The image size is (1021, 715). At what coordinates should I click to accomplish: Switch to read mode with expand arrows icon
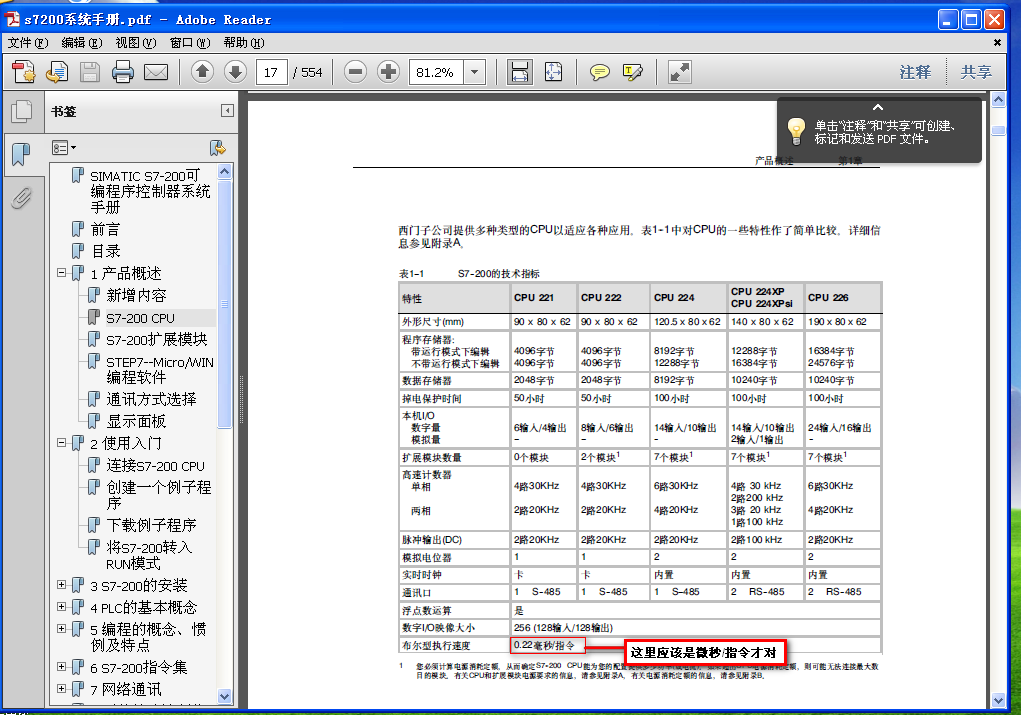pyautogui.click(x=679, y=72)
